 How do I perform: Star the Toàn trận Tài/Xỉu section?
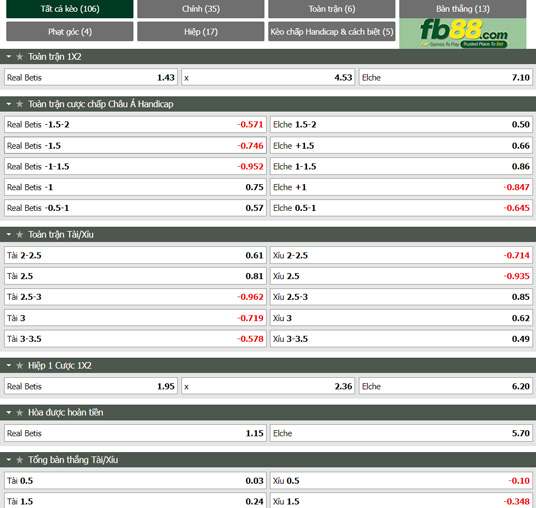pos(19,235)
